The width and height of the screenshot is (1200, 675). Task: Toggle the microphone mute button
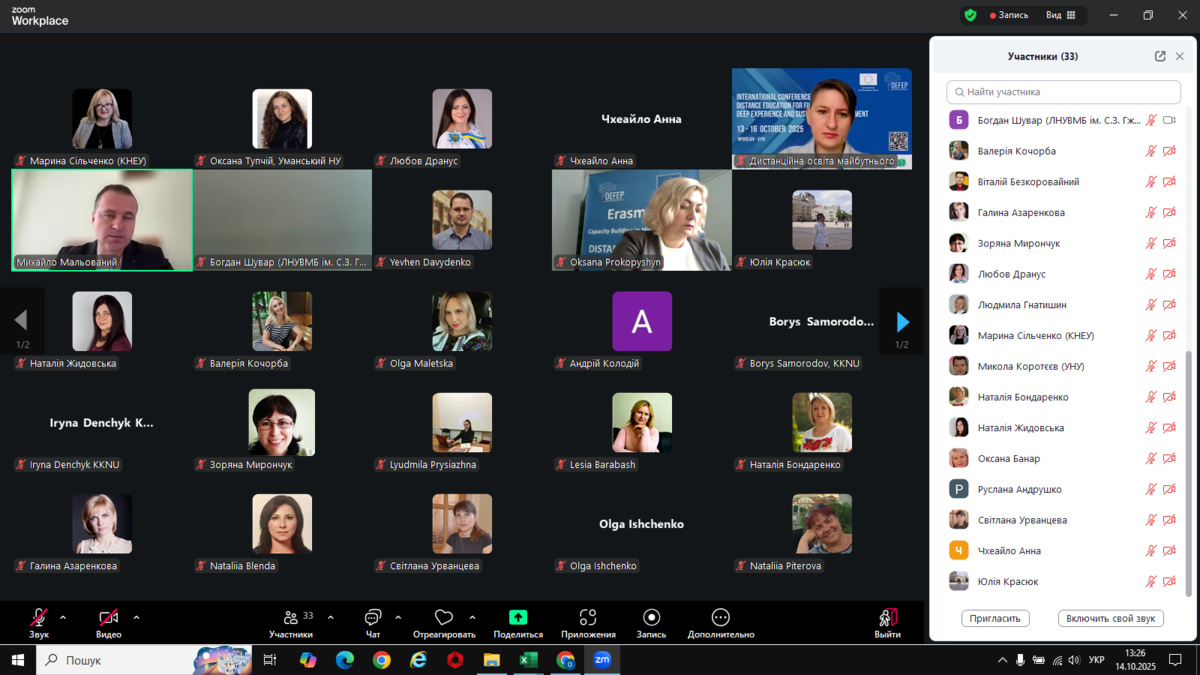[x=39, y=618]
